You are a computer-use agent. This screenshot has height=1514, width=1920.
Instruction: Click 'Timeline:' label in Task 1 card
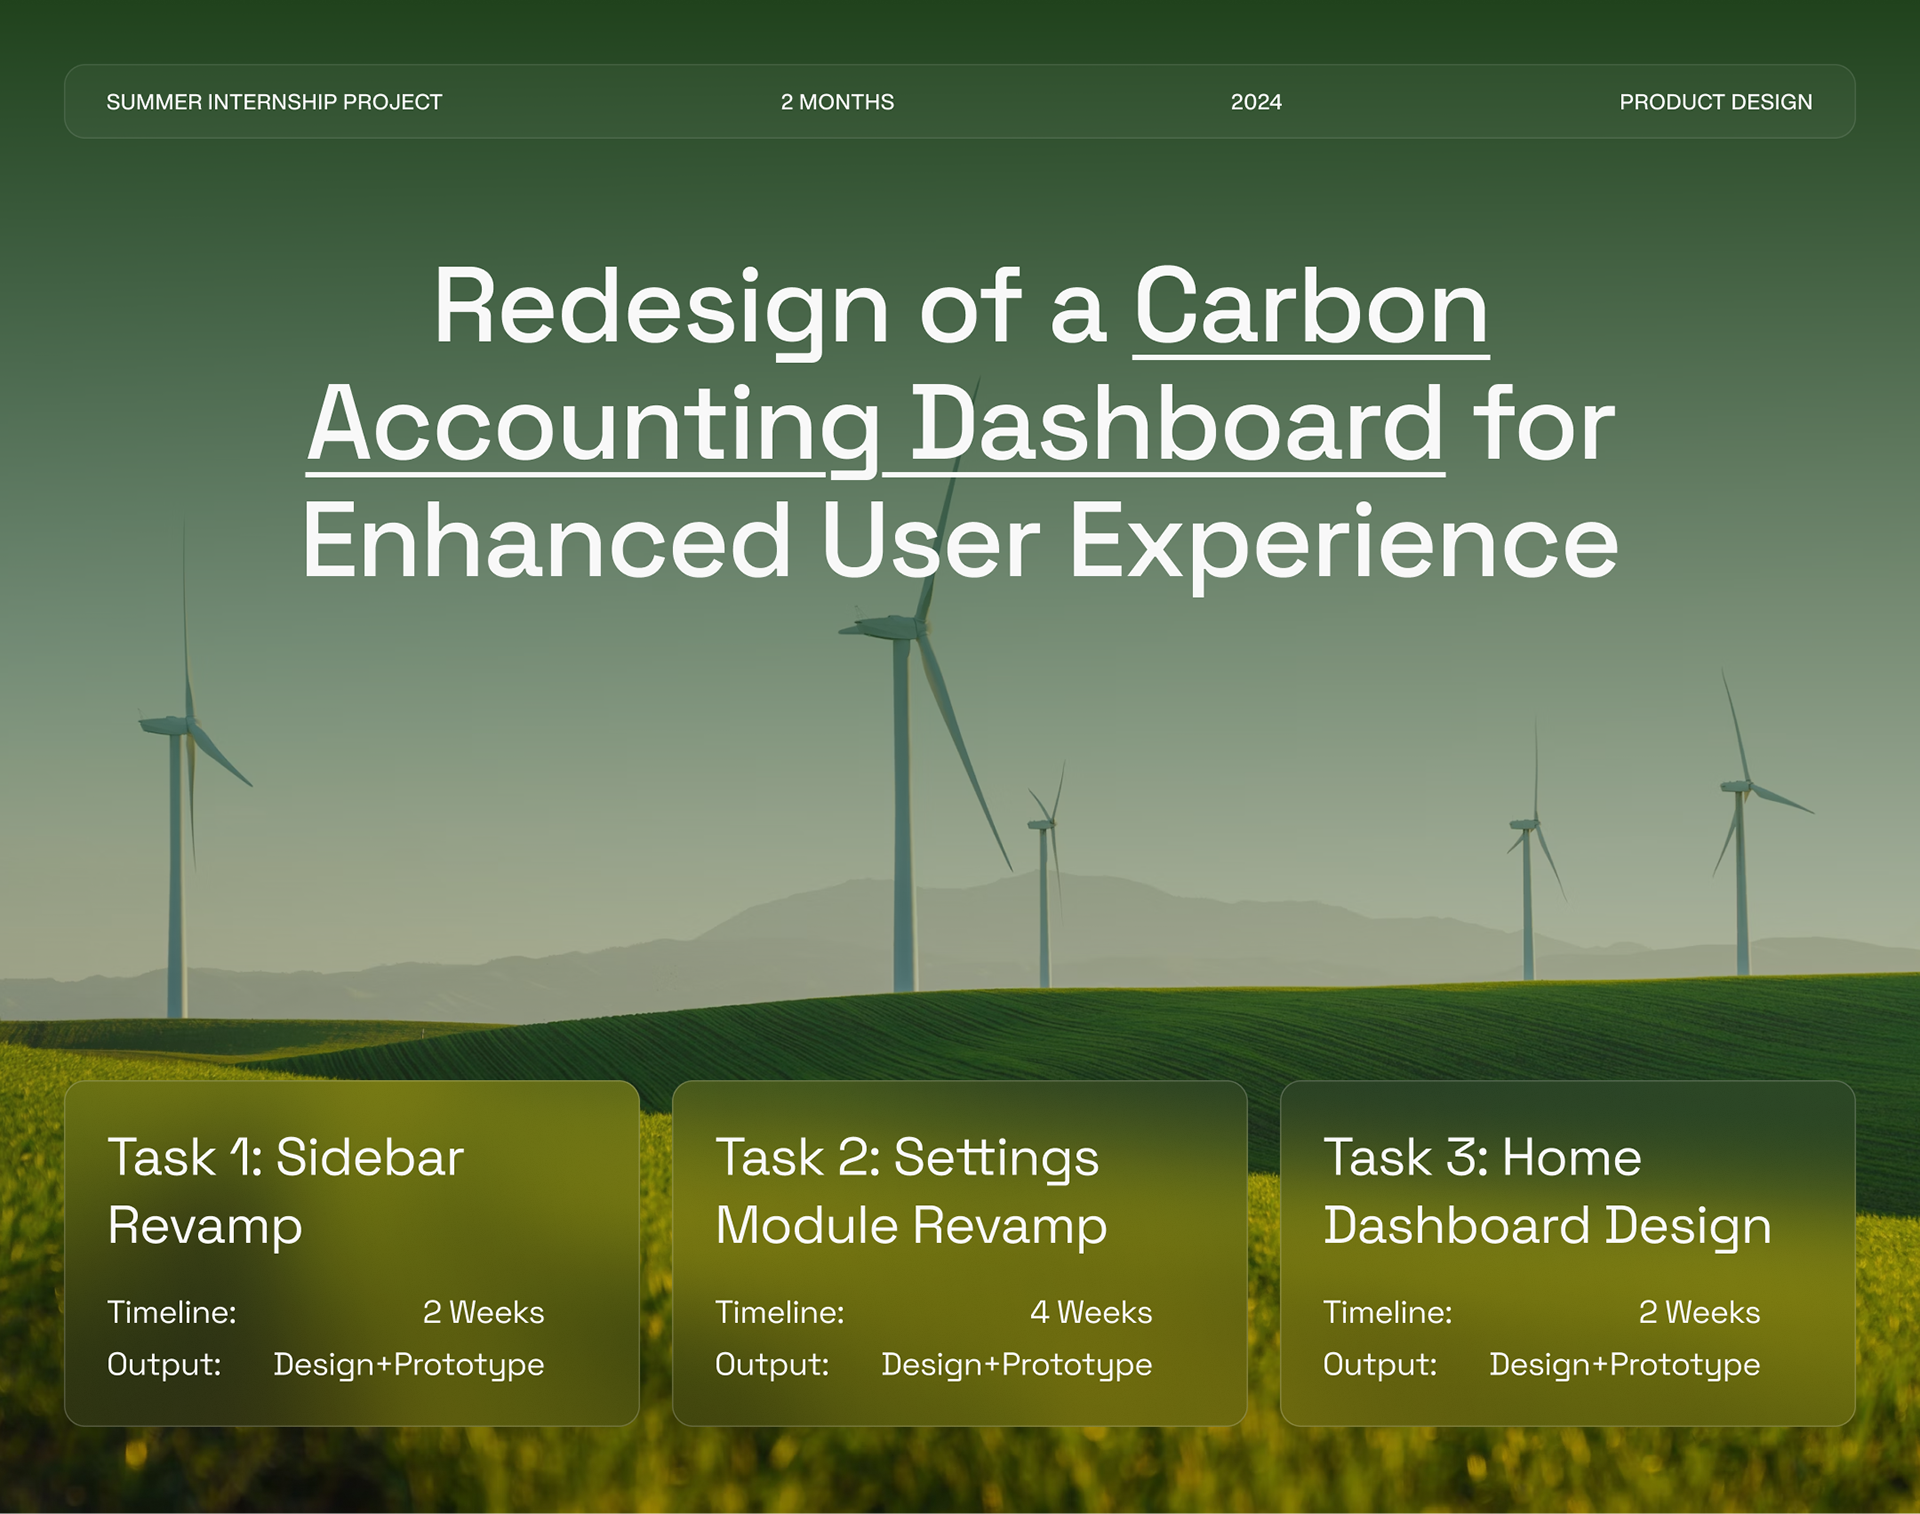[x=172, y=1312]
